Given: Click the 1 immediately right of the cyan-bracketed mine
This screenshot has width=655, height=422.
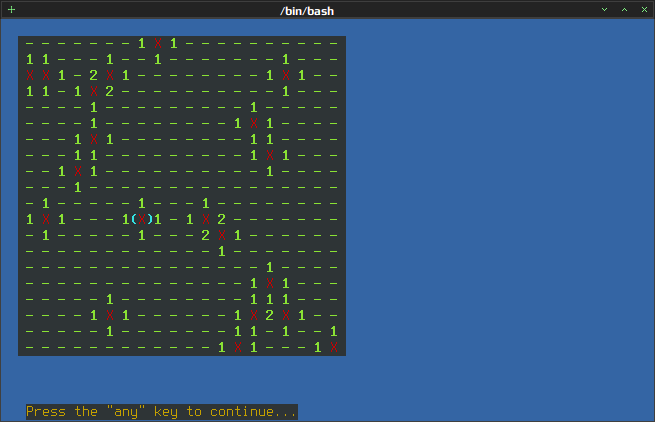Looking at the screenshot, I should click(x=158, y=219).
